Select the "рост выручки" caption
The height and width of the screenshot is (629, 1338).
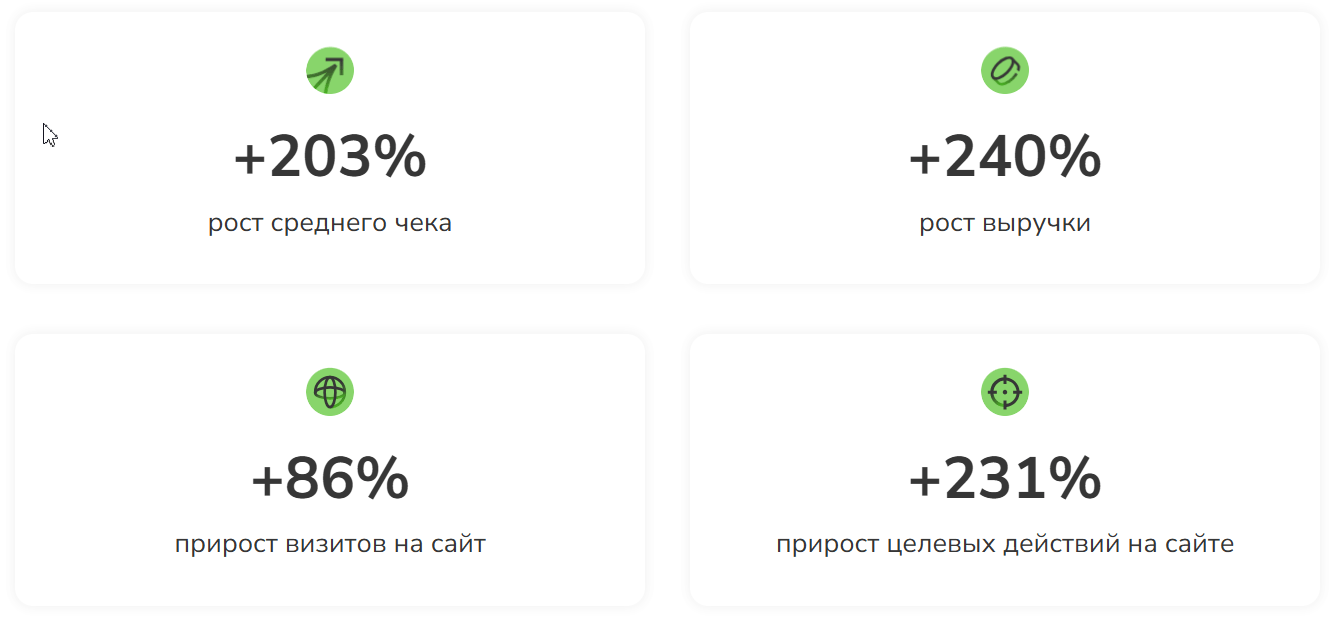tap(1005, 223)
